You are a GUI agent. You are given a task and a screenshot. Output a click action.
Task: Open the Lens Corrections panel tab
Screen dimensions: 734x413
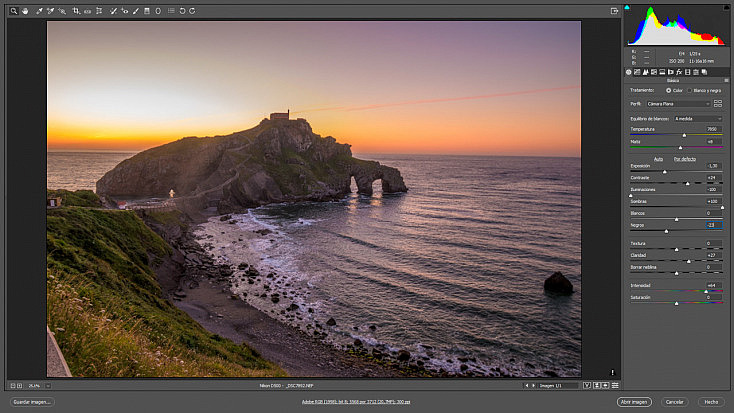click(x=671, y=72)
